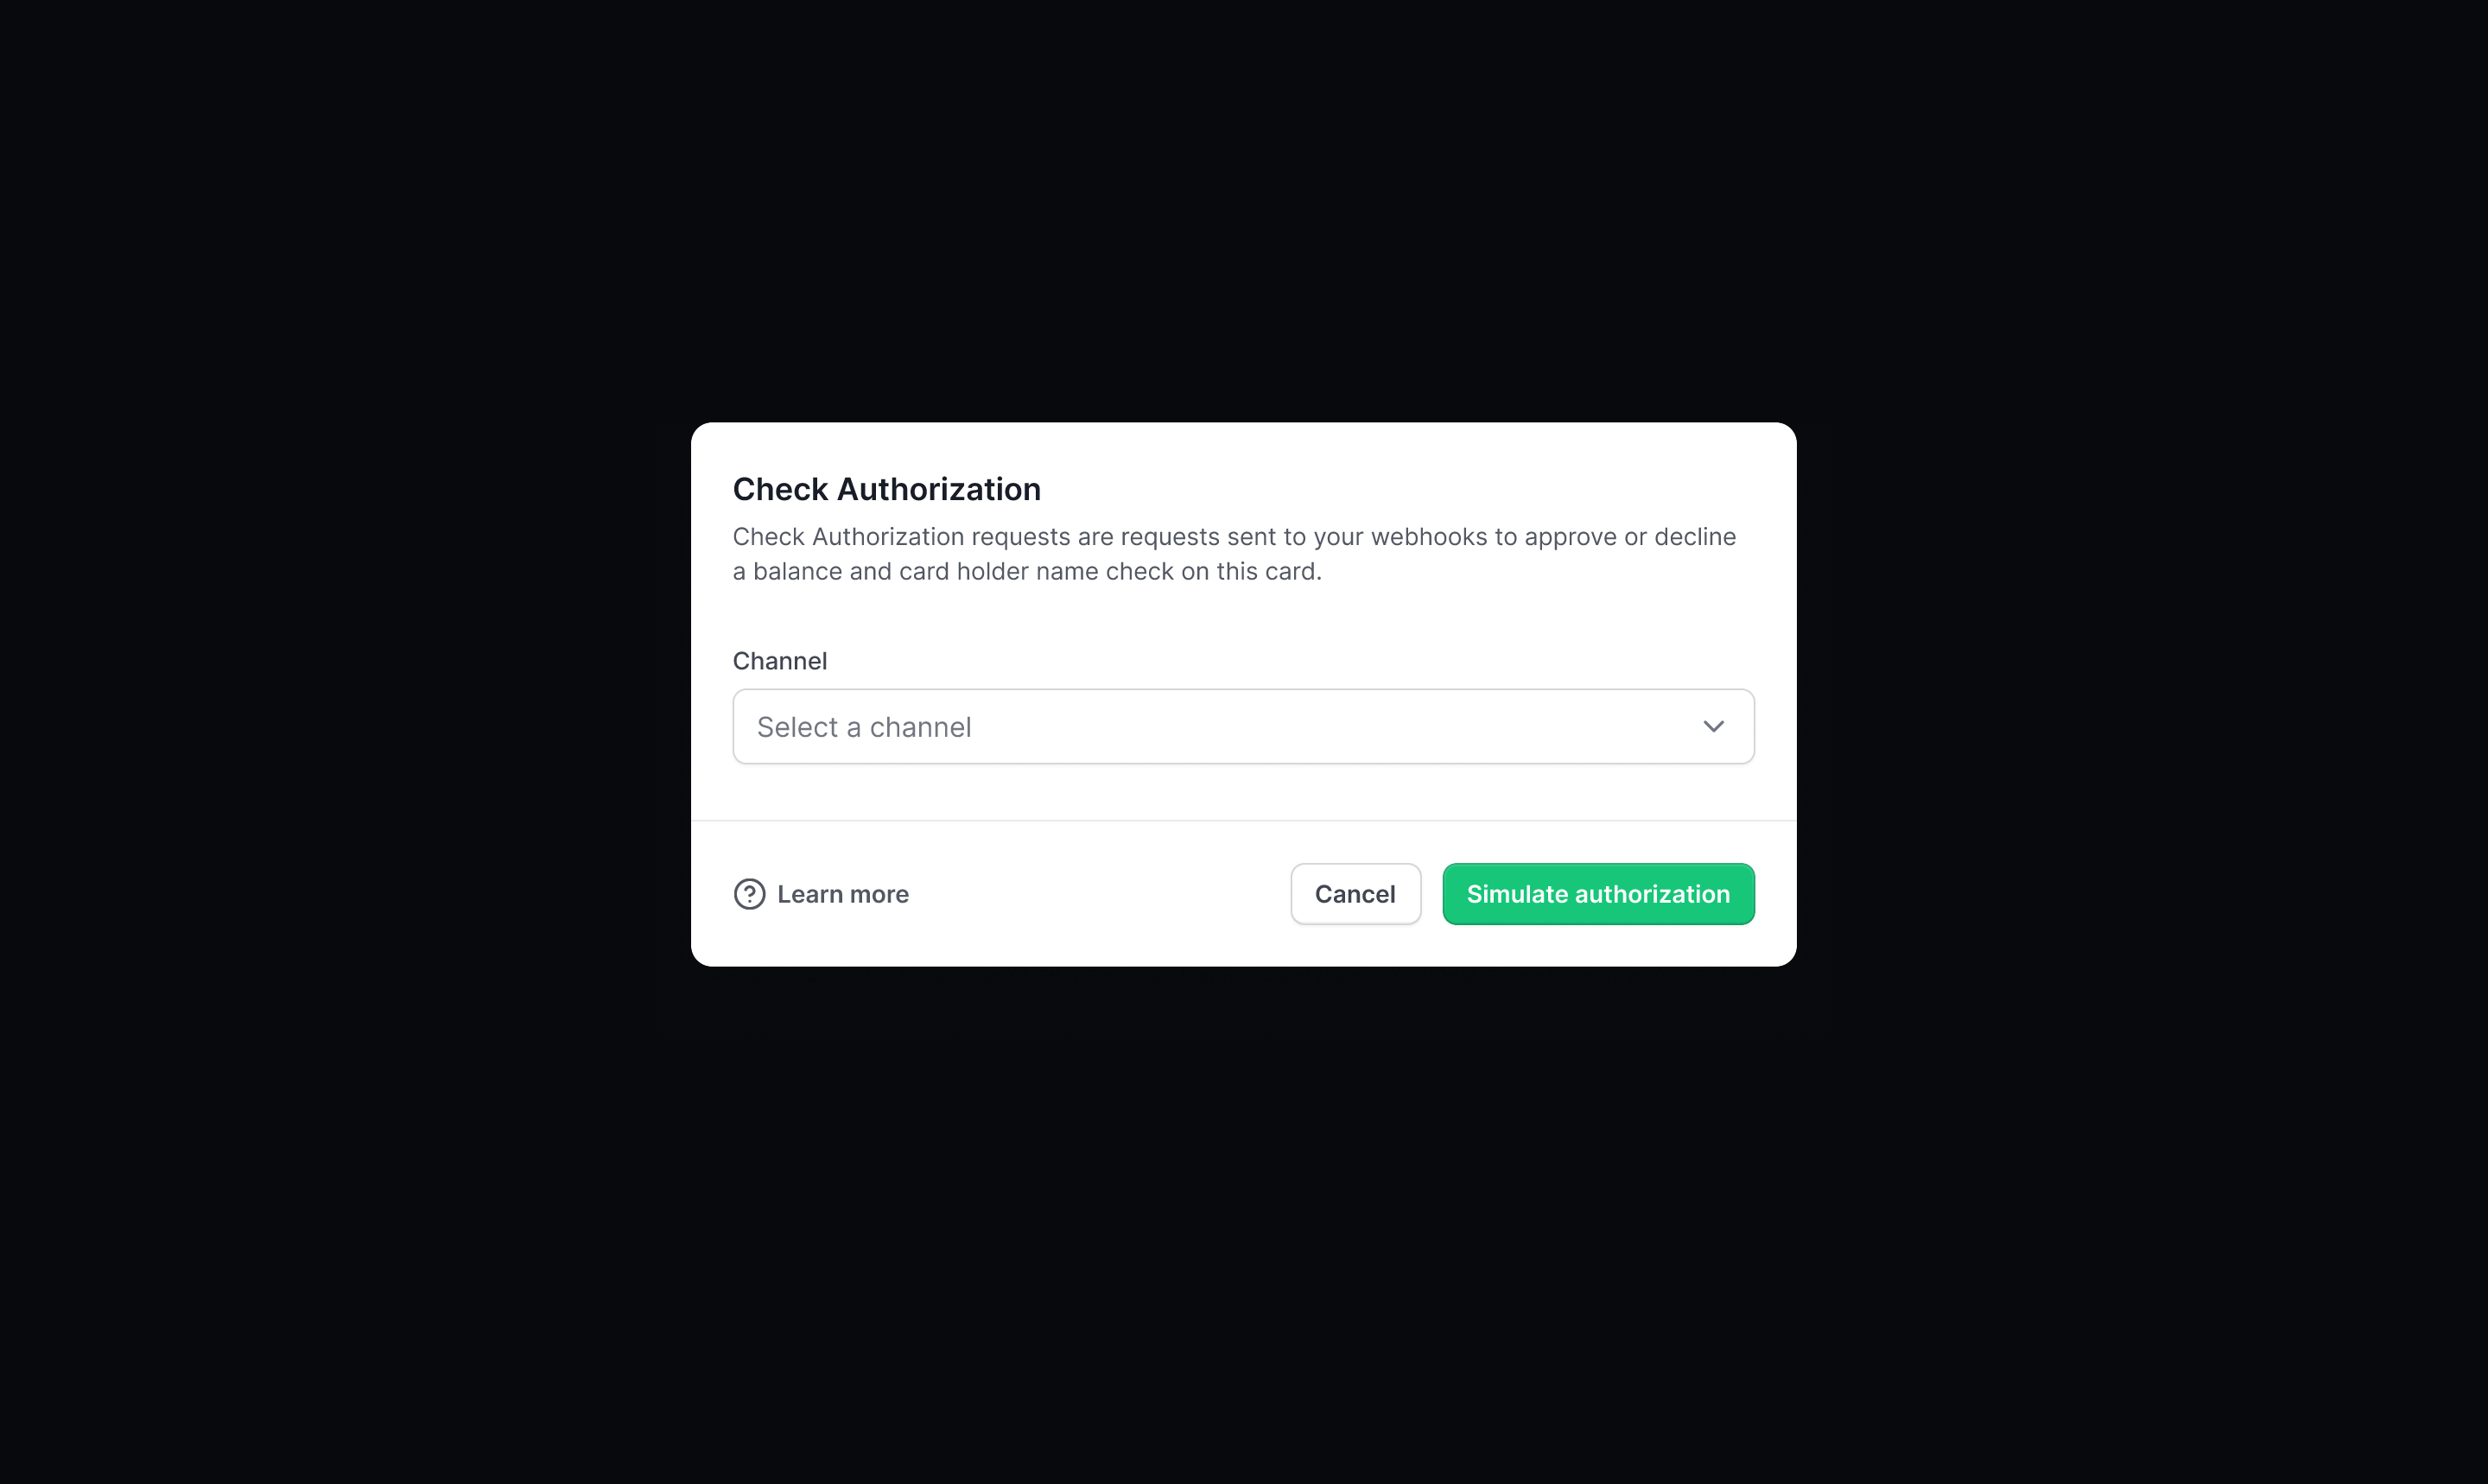Viewport: 2488px width, 1484px height.
Task: Dismiss the dialog with Cancel
Action: 1354,894
